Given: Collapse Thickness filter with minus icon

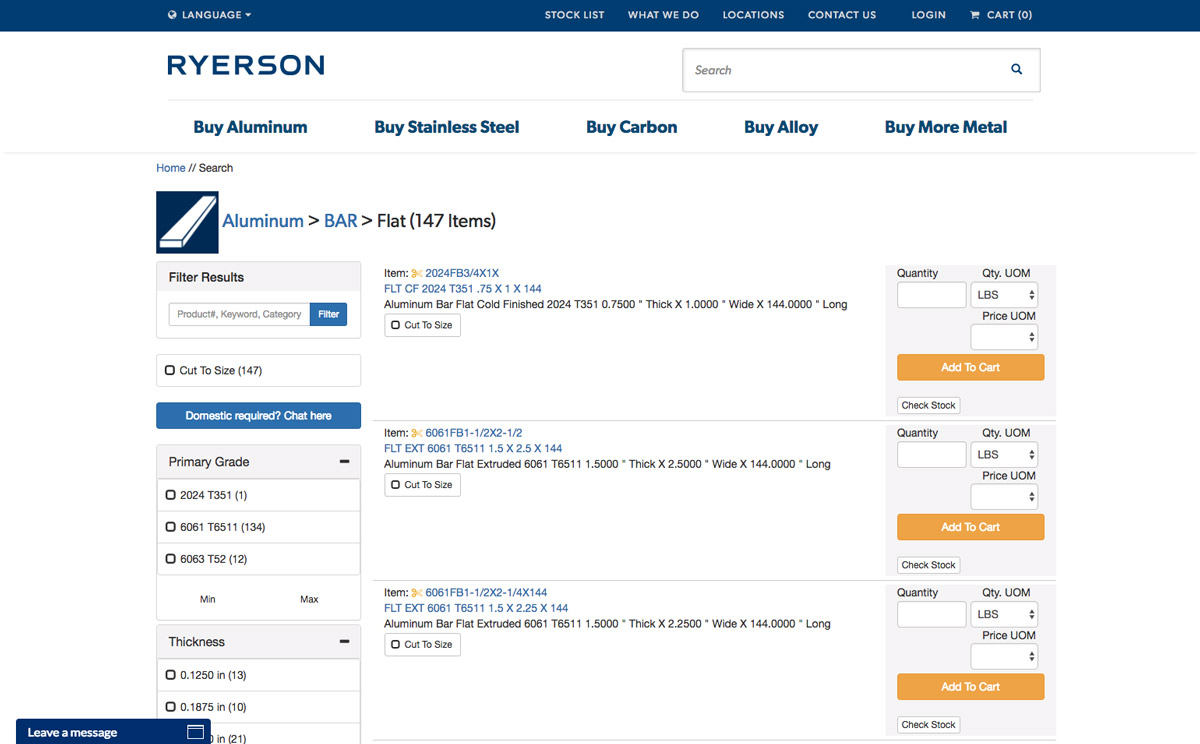Looking at the screenshot, I should pos(344,642).
